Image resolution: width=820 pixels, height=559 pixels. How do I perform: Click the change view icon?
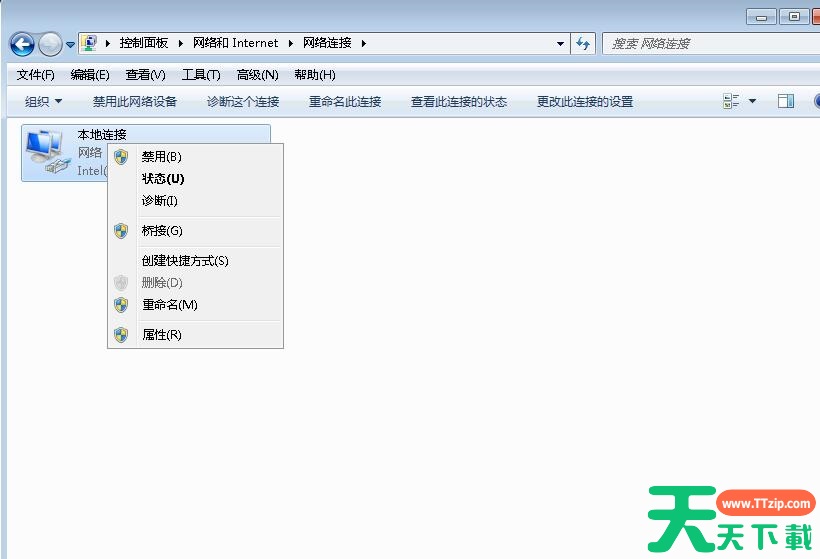(x=731, y=101)
